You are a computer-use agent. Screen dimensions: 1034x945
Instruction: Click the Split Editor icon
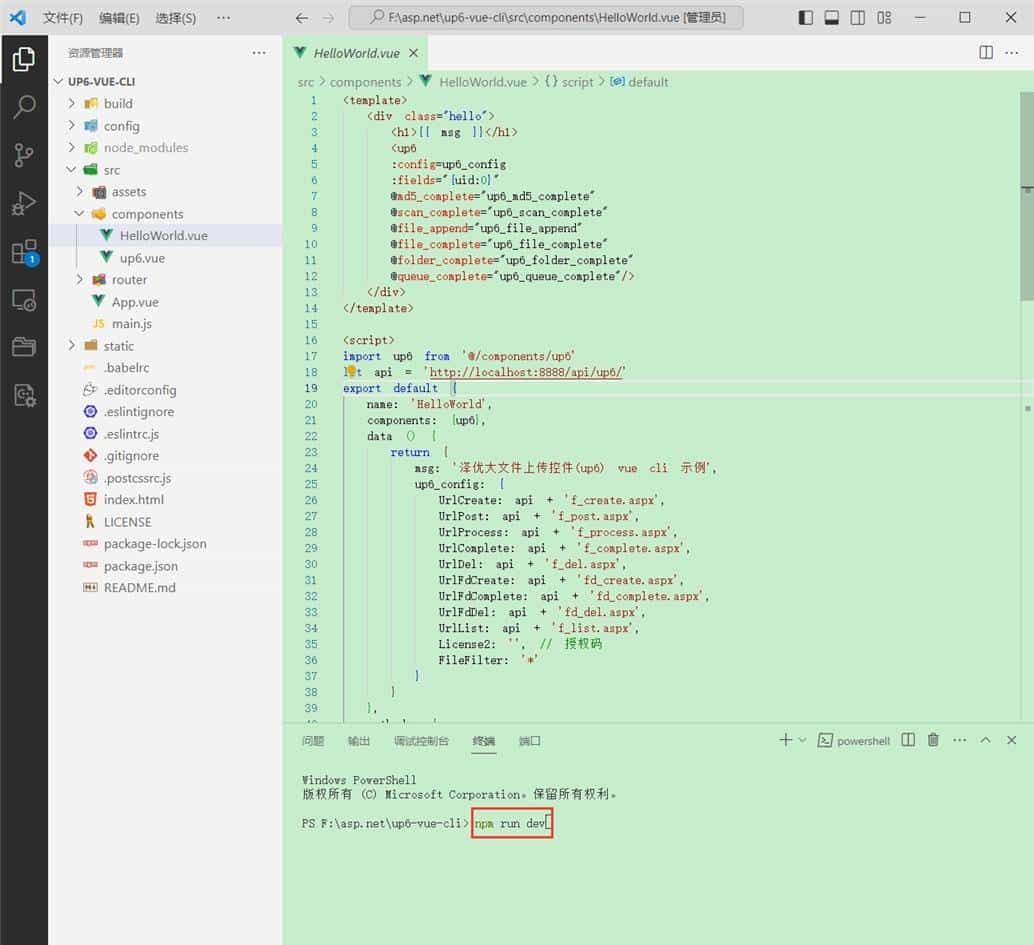point(986,52)
